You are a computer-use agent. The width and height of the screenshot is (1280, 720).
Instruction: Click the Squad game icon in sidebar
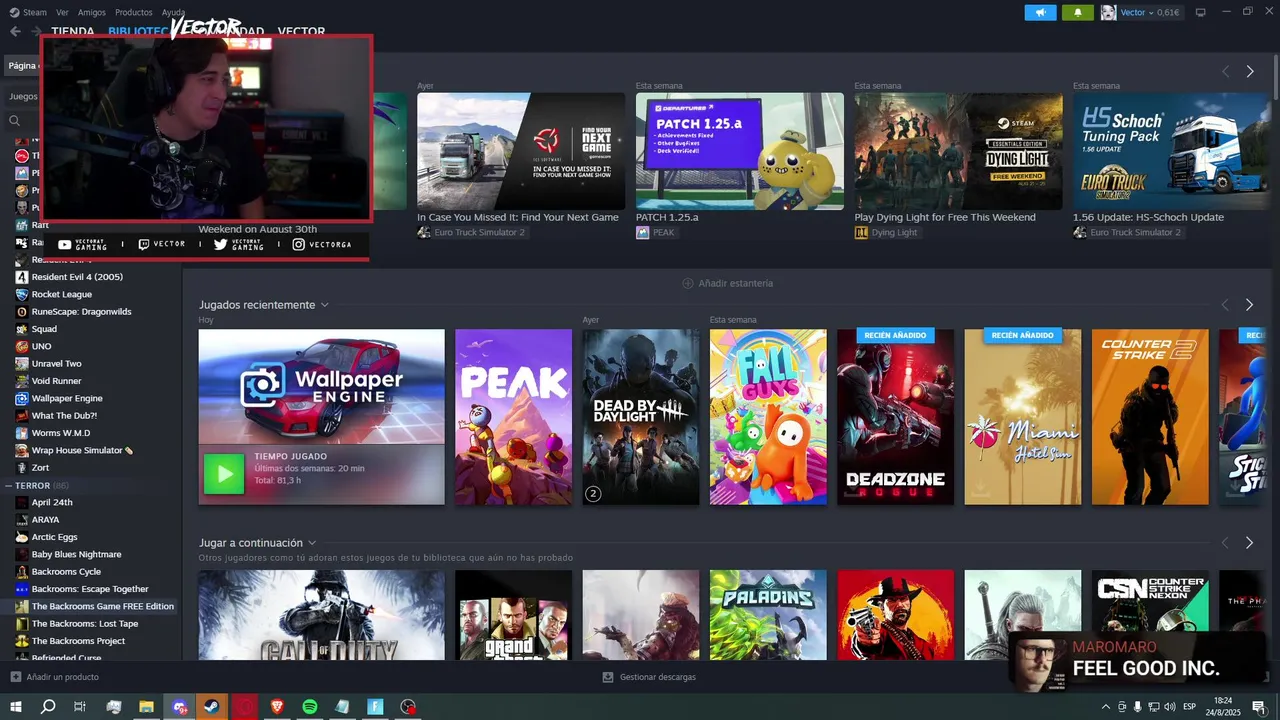click(x=22, y=329)
